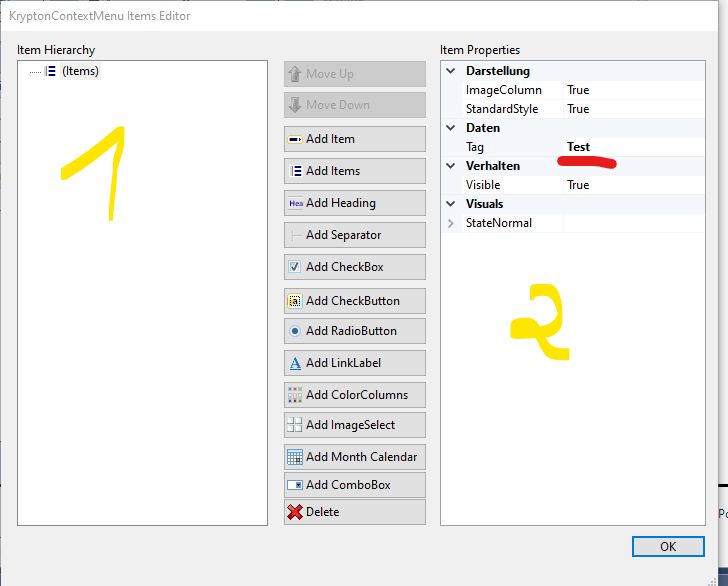Collapse the Verhalten category
This screenshot has height=586, width=728.
pos(450,166)
